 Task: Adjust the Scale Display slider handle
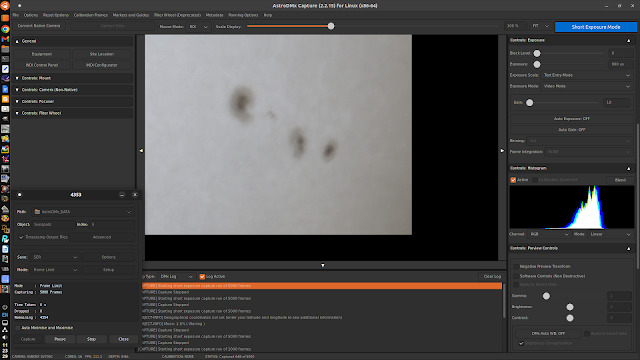pos(331,27)
